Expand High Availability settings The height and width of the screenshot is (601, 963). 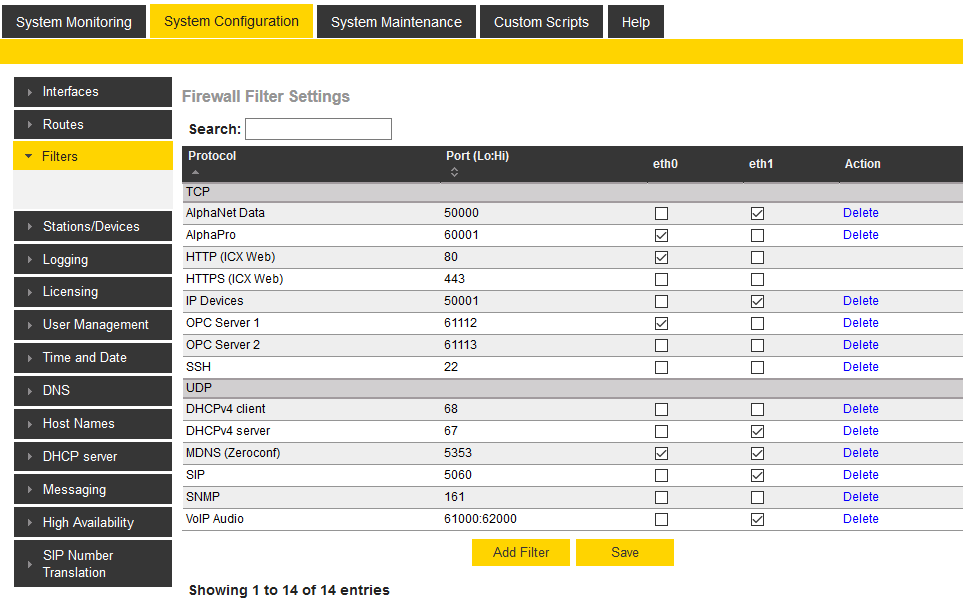pyautogui.click(x=92, y=523)
